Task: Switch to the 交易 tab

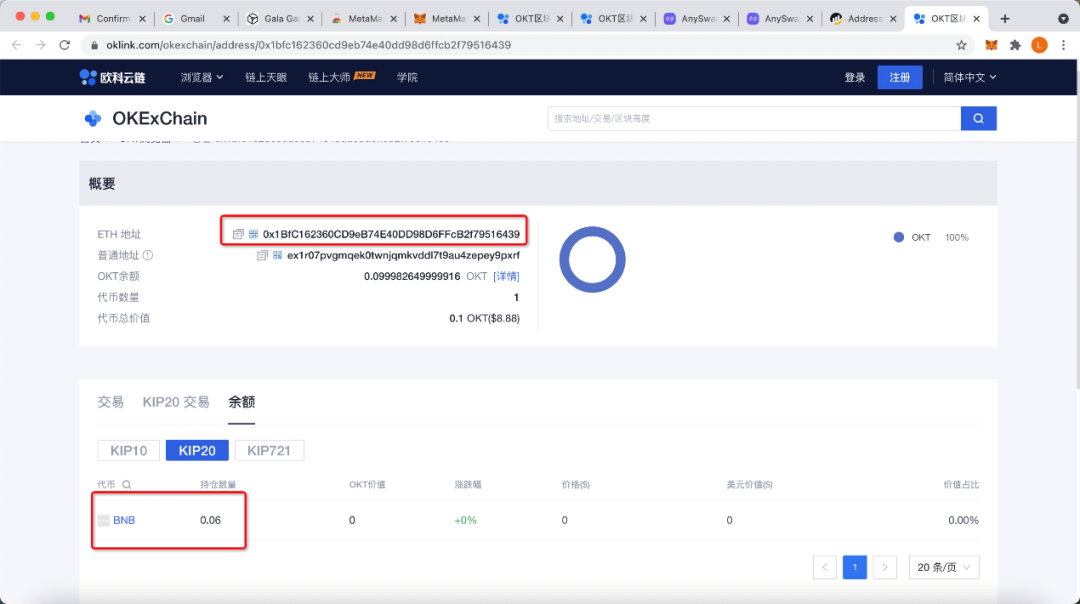Action: point(110,402)
